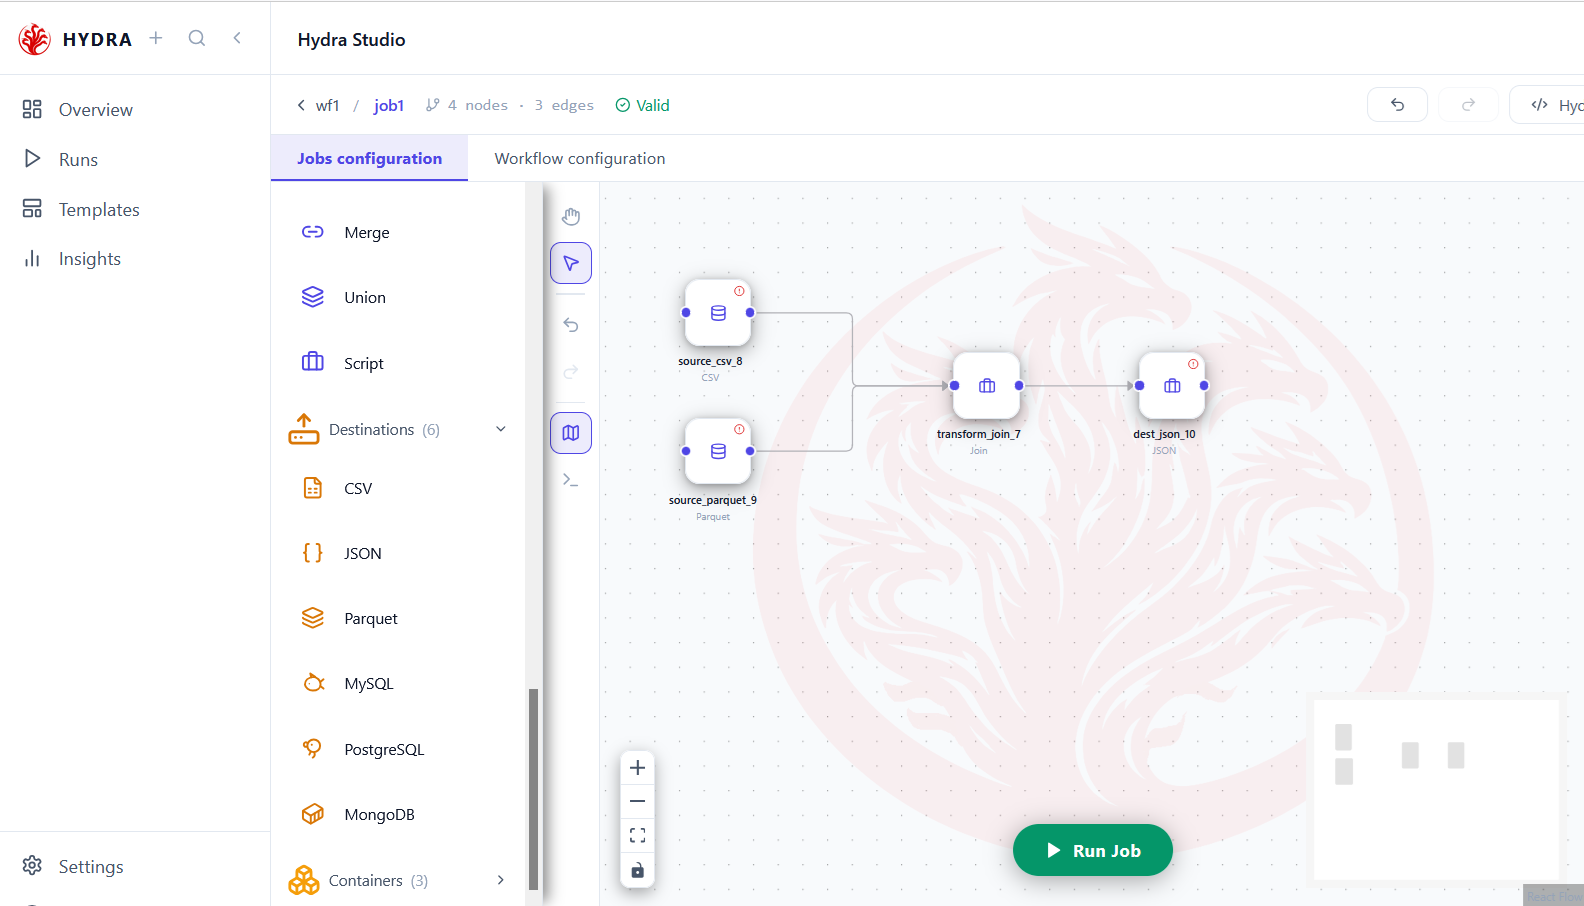Activate the hand pan tool

pyautogui.click(x=571, y=216)
